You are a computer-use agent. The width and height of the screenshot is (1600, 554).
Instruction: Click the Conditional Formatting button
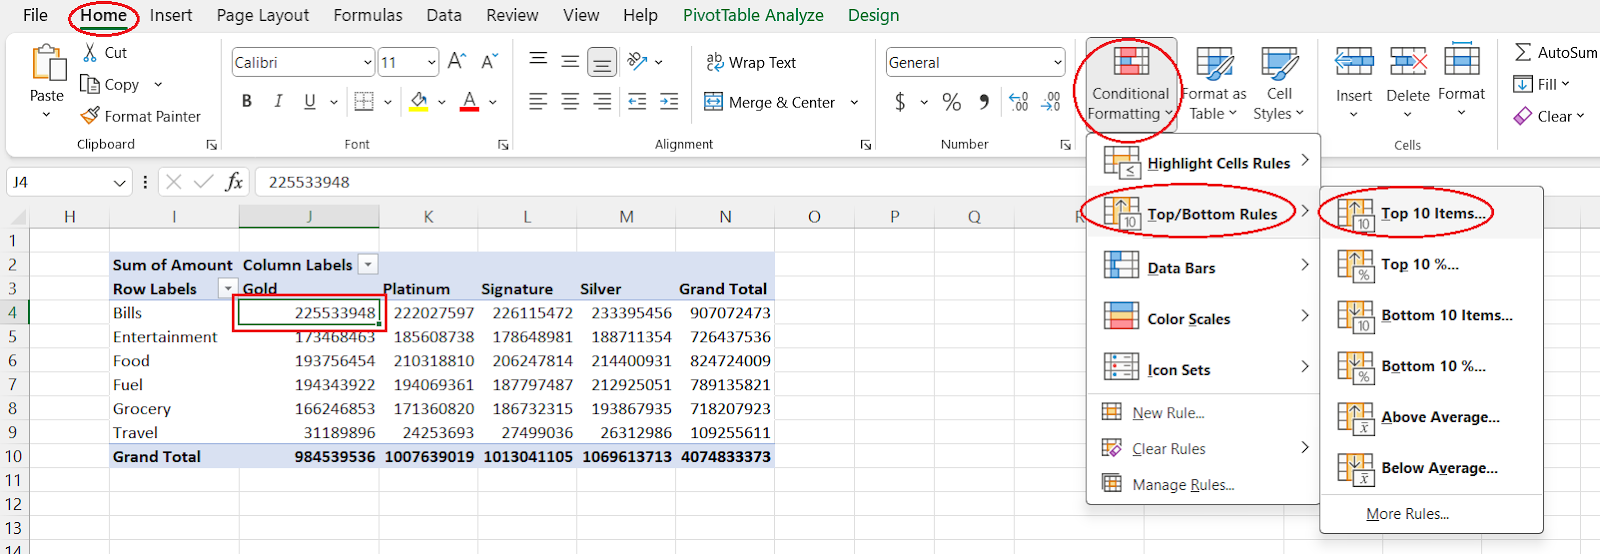(1130, 84)
